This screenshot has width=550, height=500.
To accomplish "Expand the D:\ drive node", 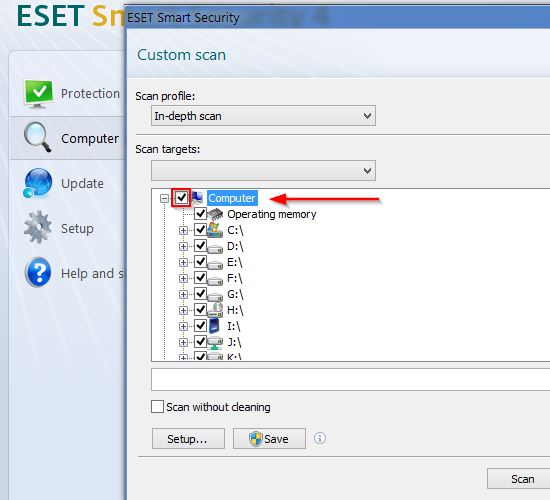I will pos(183,246).
